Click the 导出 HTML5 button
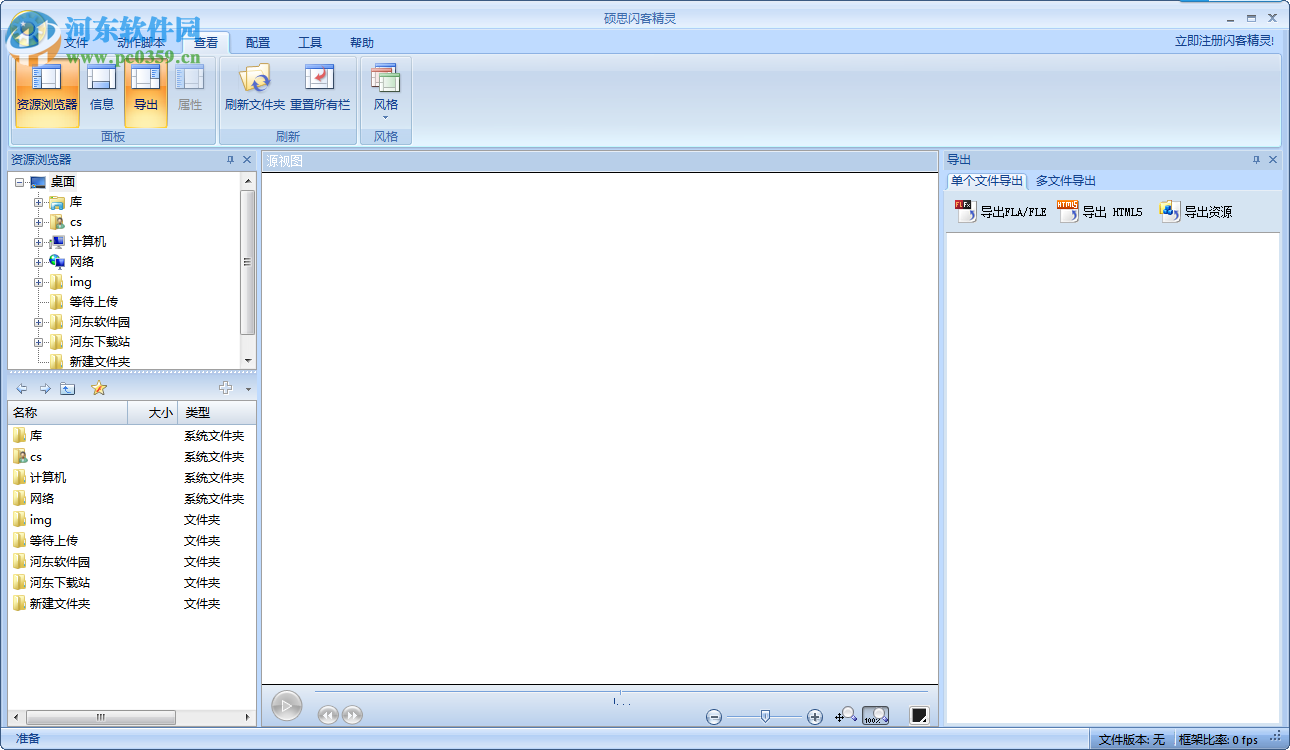1290x750 pixels. [1100, 211]
